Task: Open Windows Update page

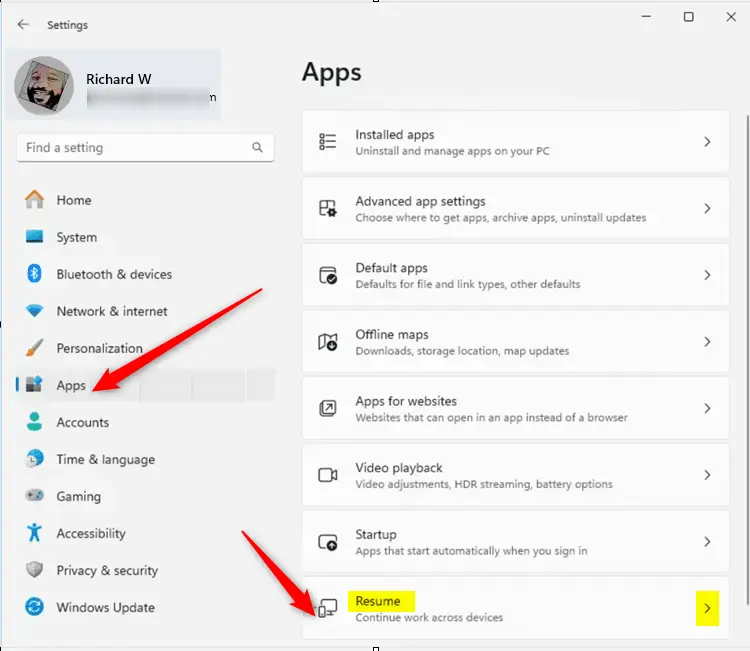Action: tap(105, 607)
